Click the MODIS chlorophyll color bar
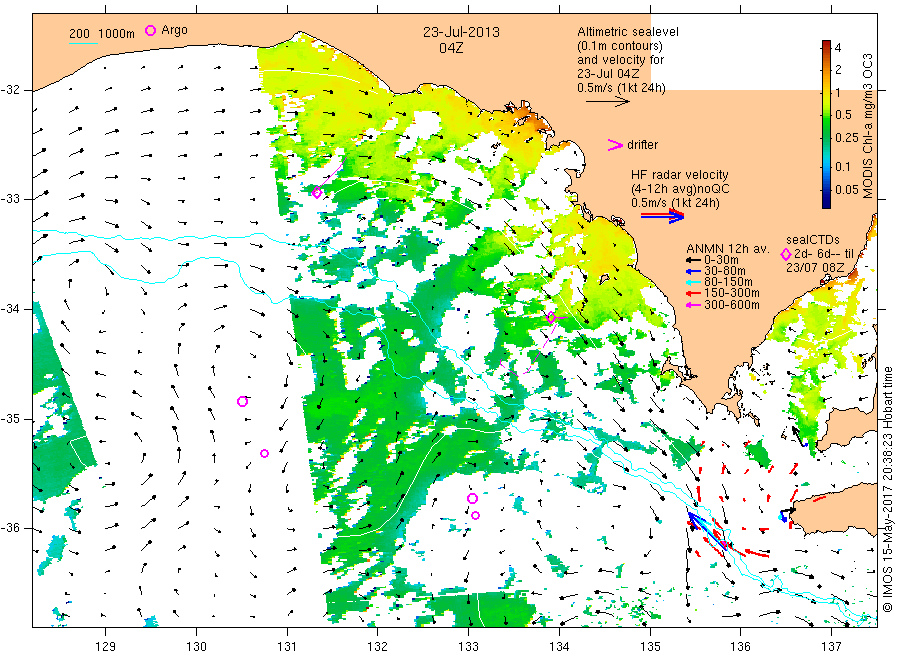The width and height of the screenshot is (900, 660). [826, 124]
